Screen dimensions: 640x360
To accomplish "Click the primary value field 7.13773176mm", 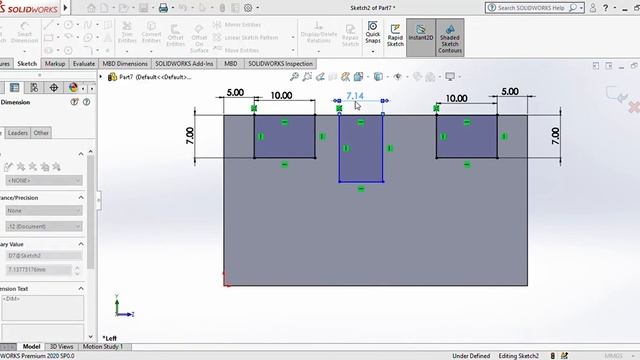I will point(39,270).
